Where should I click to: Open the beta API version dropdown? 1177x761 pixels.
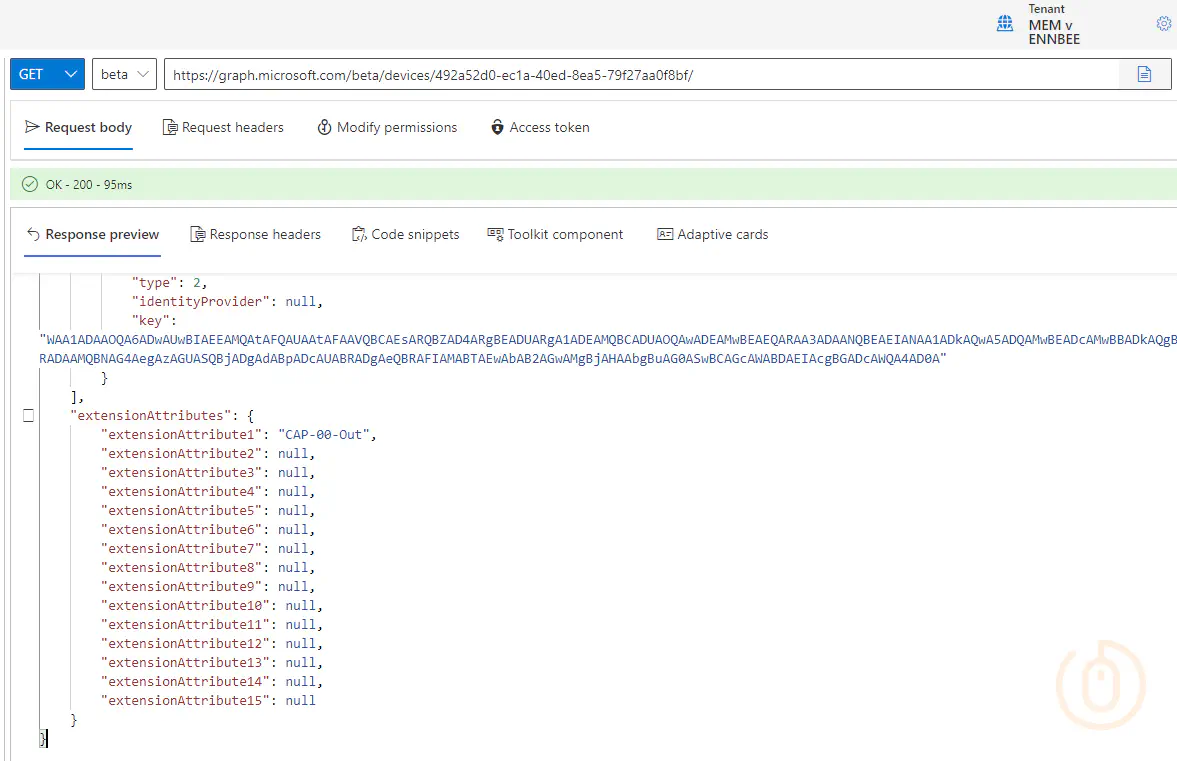(x=123, y=73)
